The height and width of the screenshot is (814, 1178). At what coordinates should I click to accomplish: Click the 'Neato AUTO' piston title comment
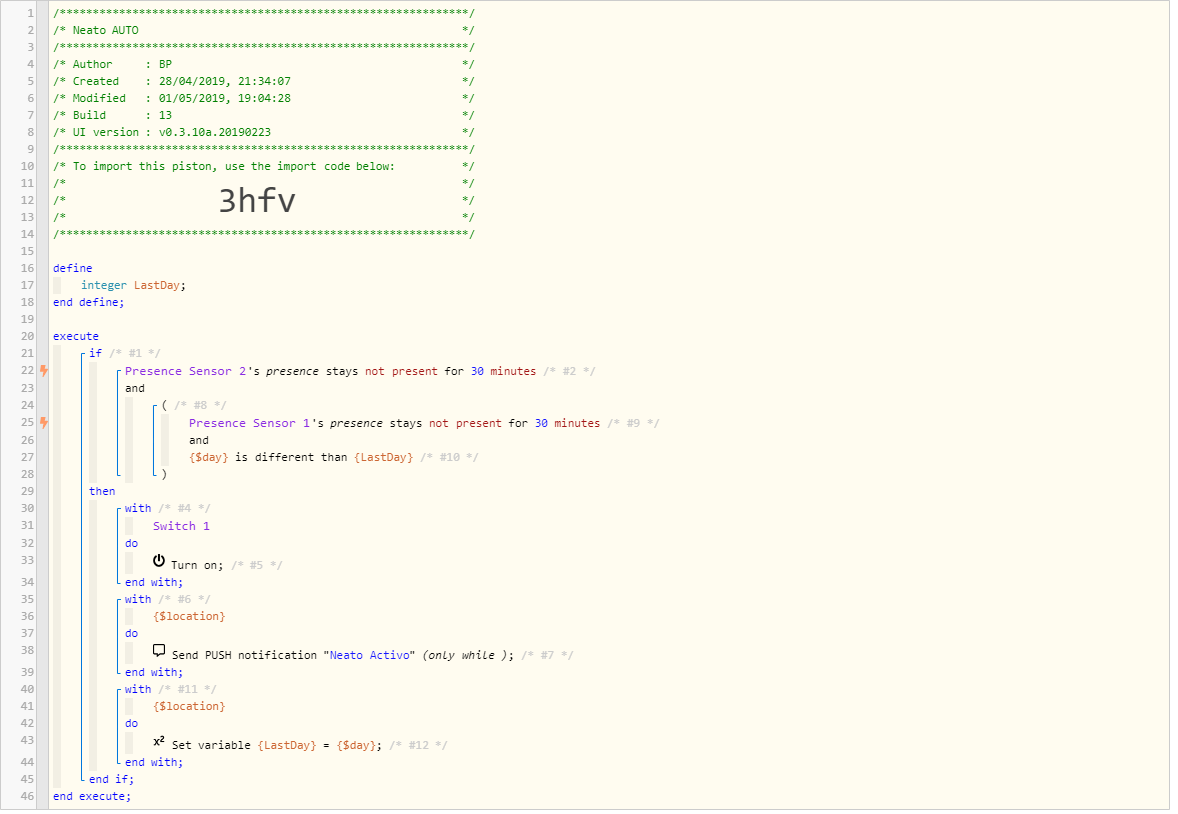point(105,30)
